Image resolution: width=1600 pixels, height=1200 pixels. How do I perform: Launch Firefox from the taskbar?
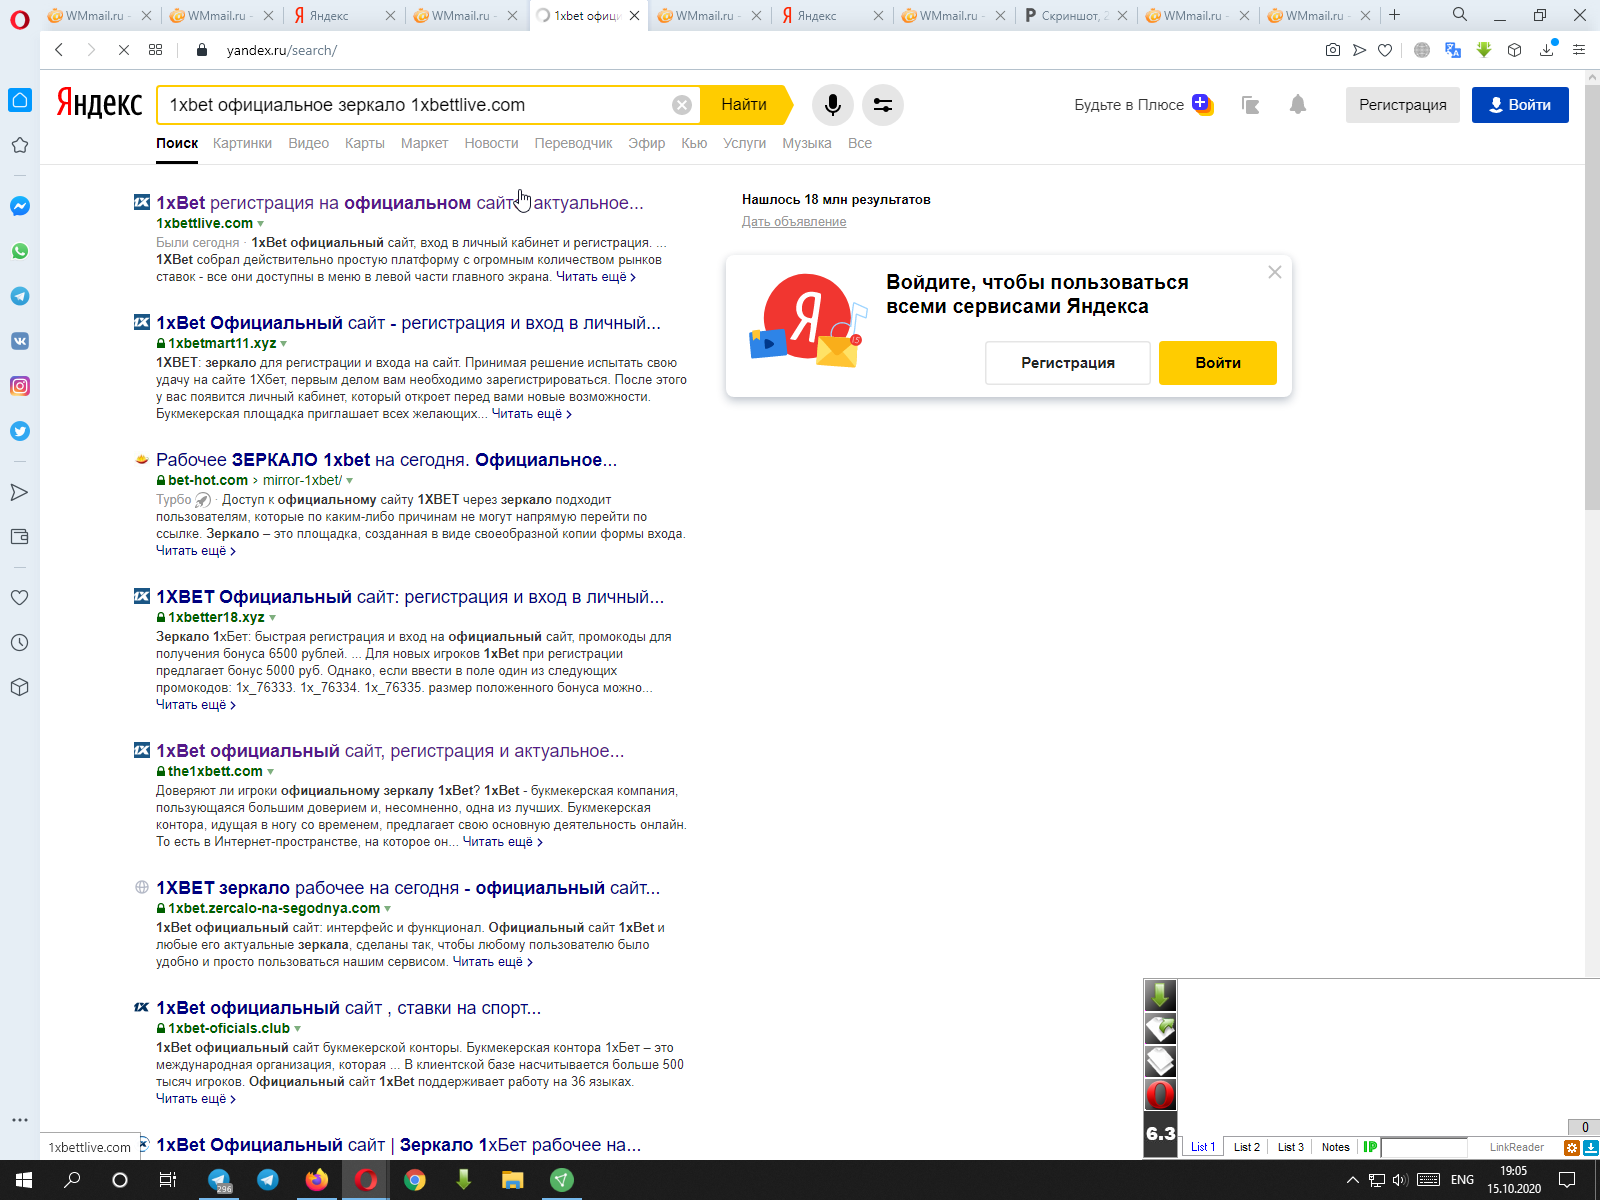pos(317,1180)
